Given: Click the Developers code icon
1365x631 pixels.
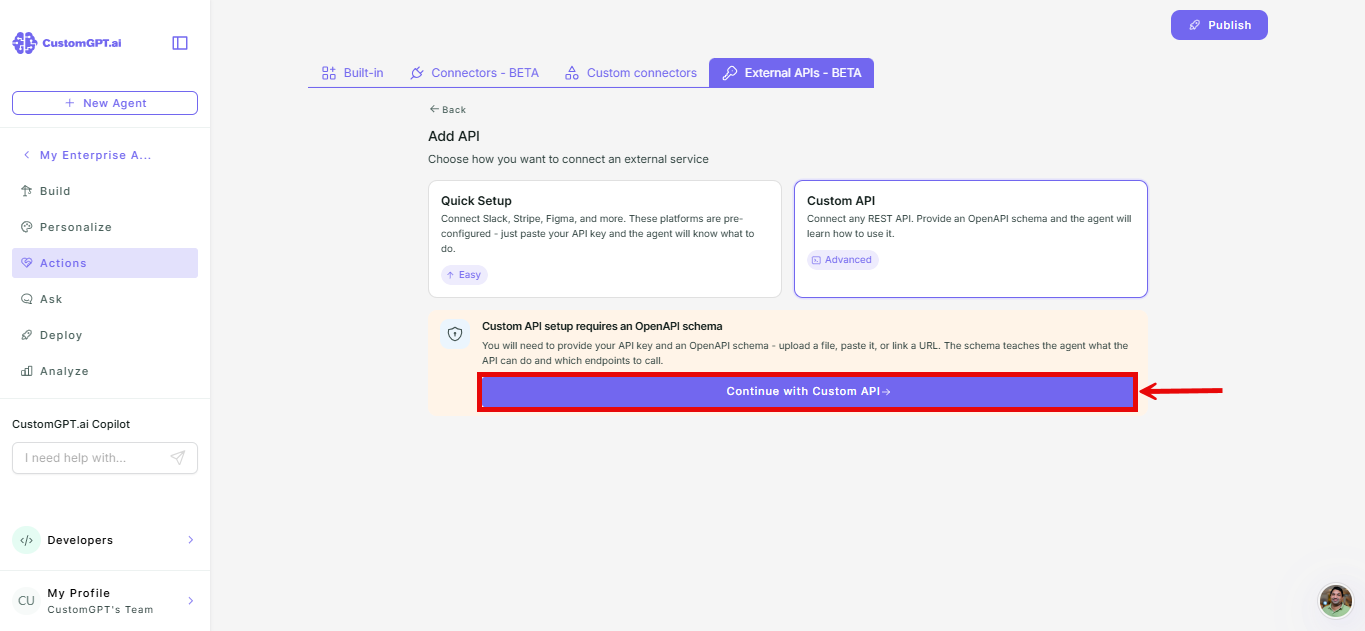Looking at the screenshot, I should point(26,540).
